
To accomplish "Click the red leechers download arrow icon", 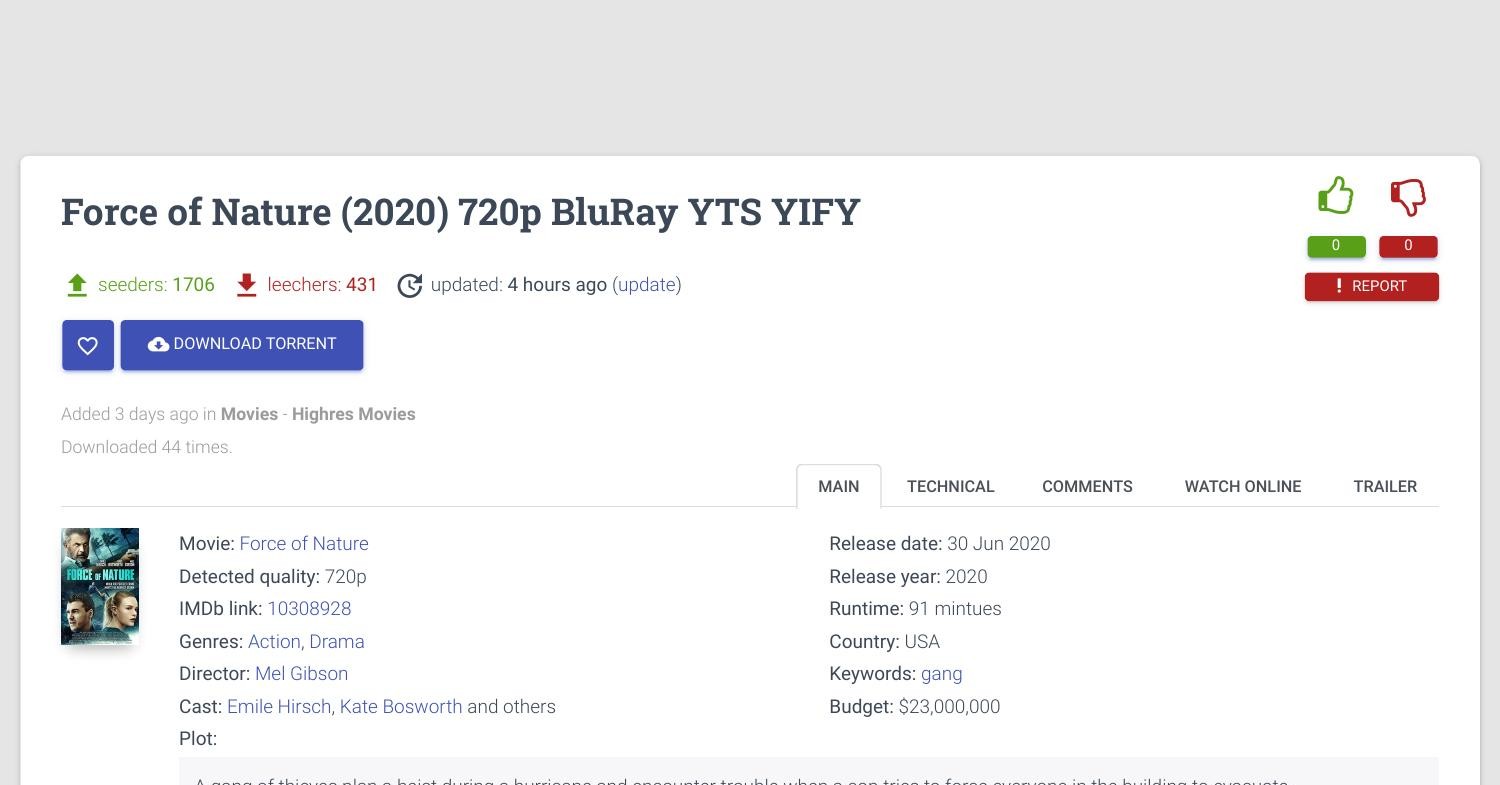I will tap(246, 285).
